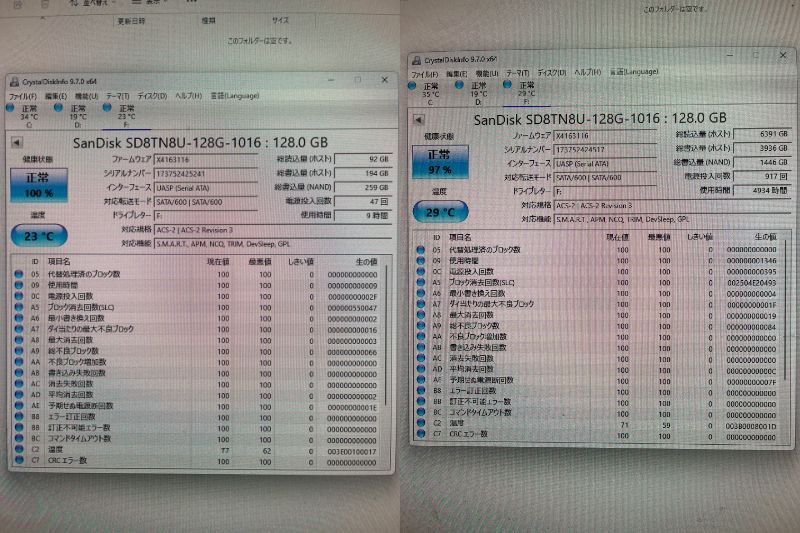The image size is (800, 533).
Task: Open 言語(Language) menu in left window
Action: pyautogui.click(x=235, y=96)
